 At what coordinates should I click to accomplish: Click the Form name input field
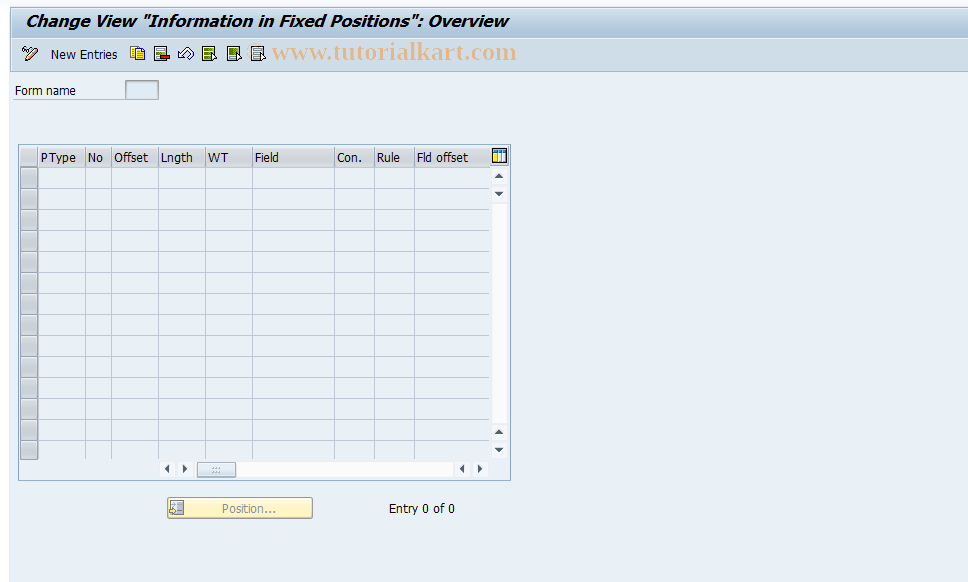(x=141, y=90)
